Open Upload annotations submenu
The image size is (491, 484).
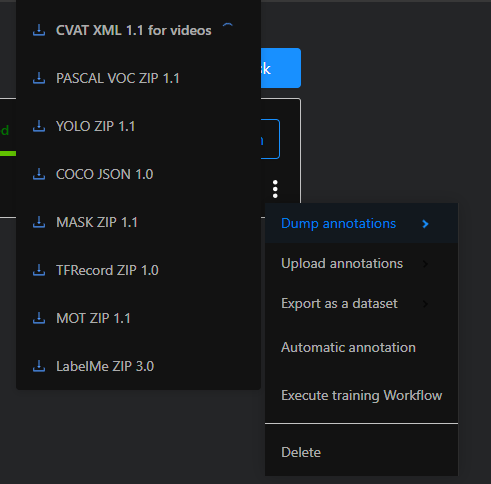[361, 264]
